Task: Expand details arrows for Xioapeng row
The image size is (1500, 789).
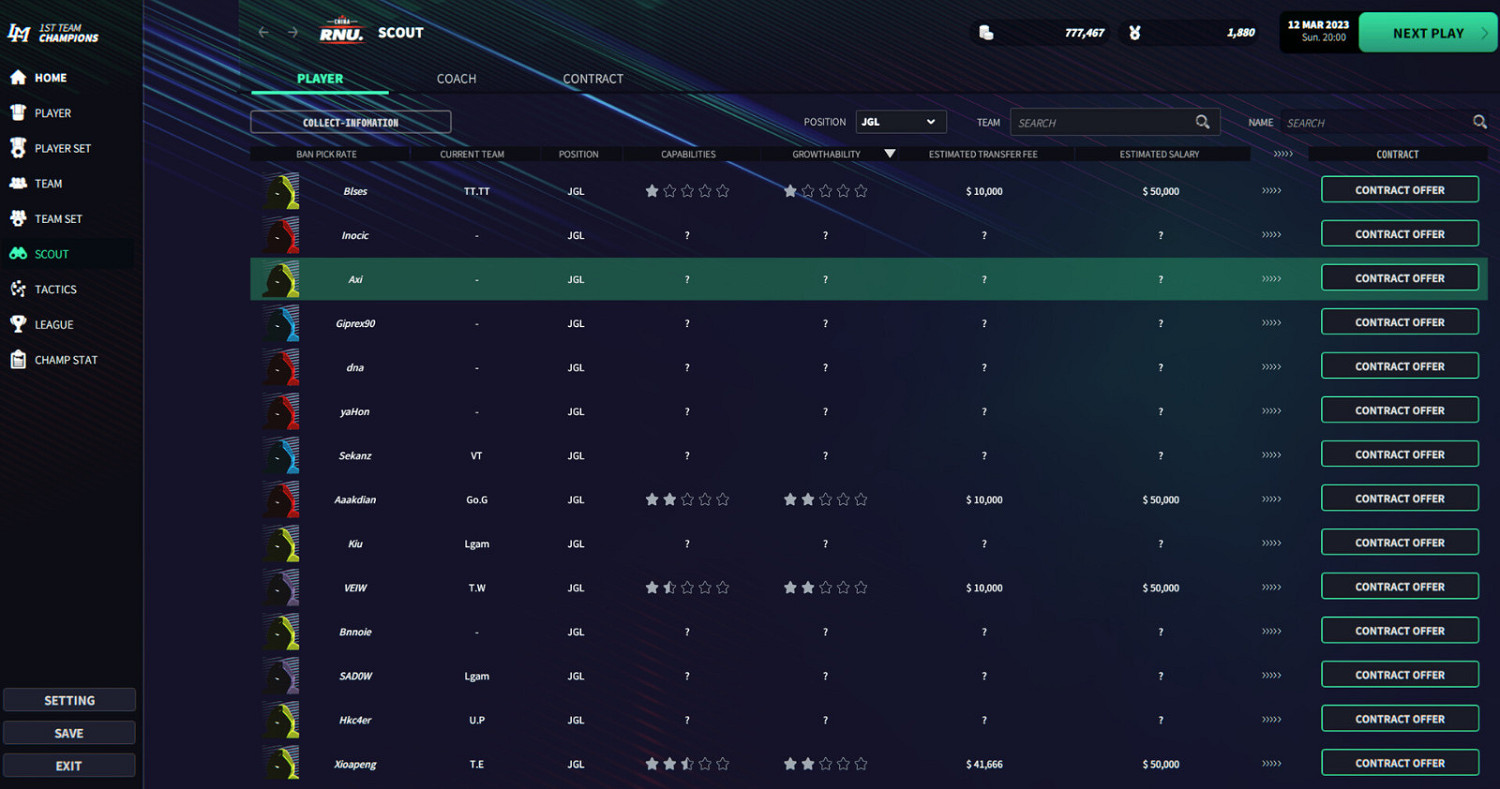Action: point(1271,764)
